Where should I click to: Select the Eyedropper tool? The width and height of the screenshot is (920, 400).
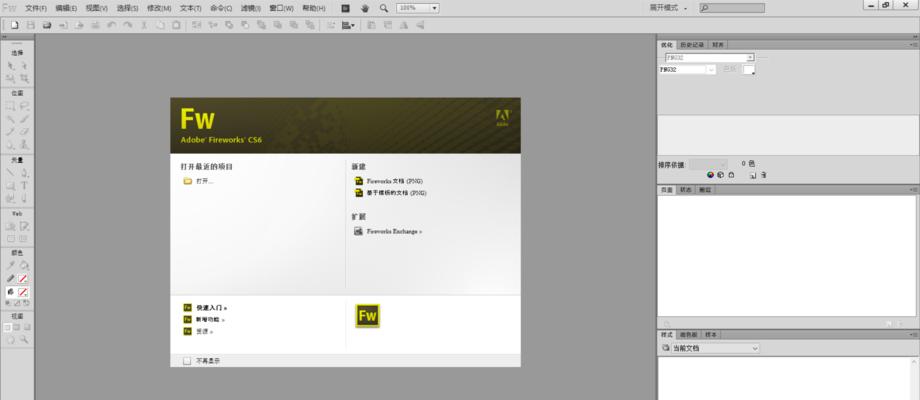pyautogui.click(x=11, y=266)
